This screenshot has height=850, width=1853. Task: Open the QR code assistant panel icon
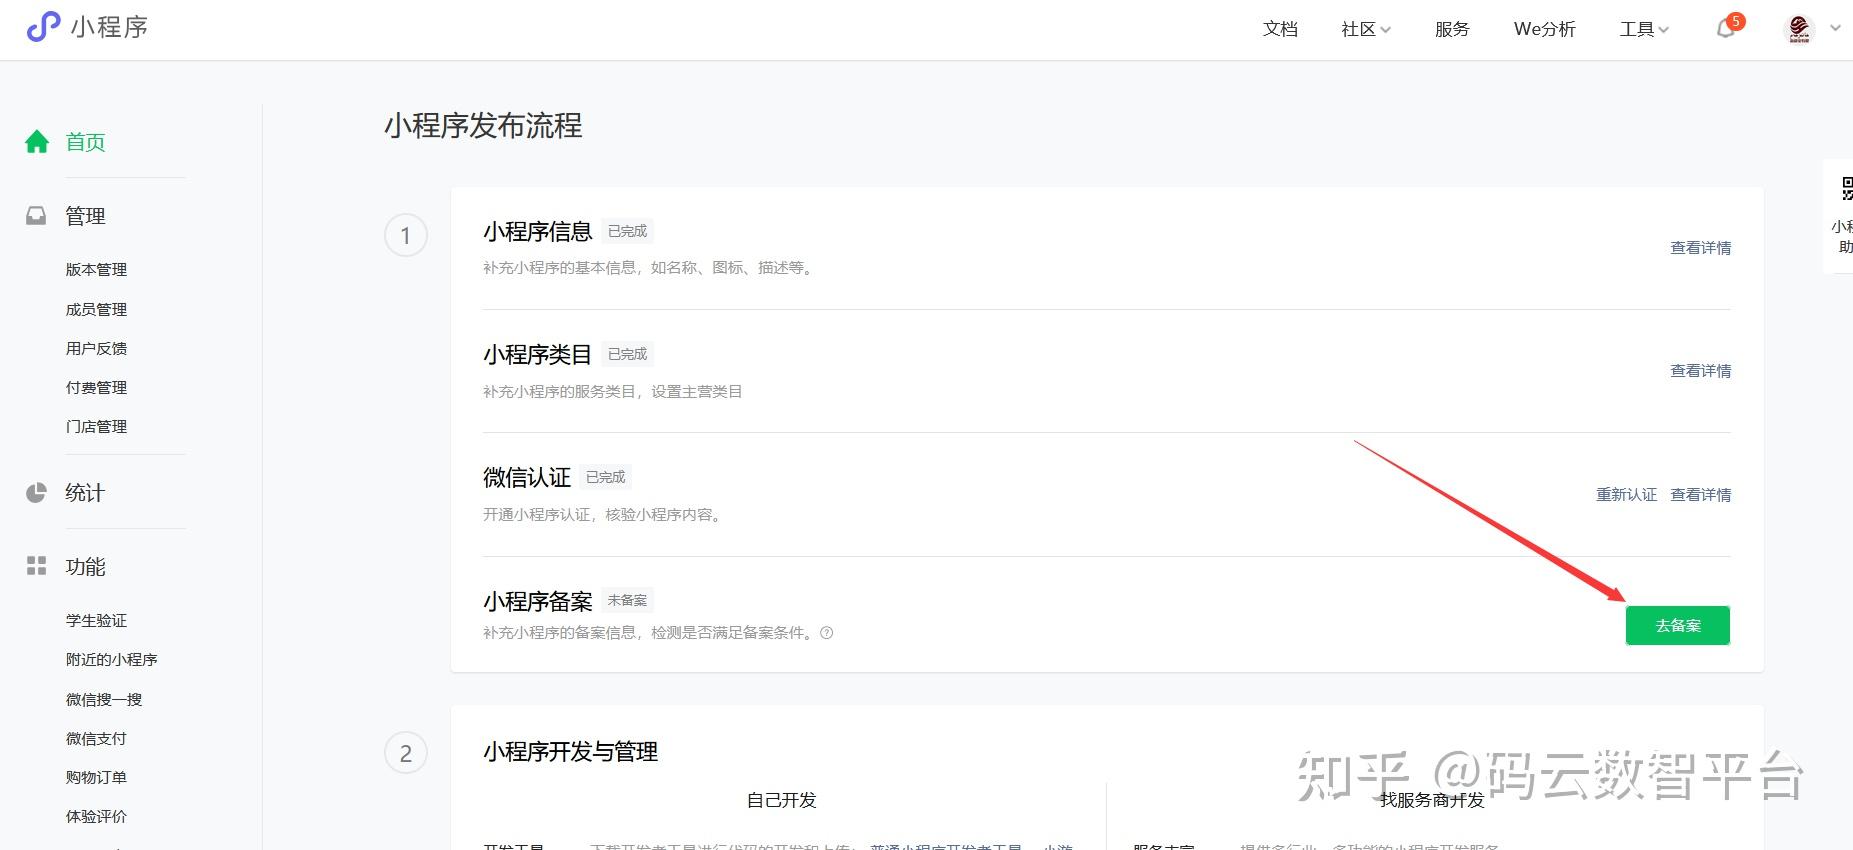1846,188
